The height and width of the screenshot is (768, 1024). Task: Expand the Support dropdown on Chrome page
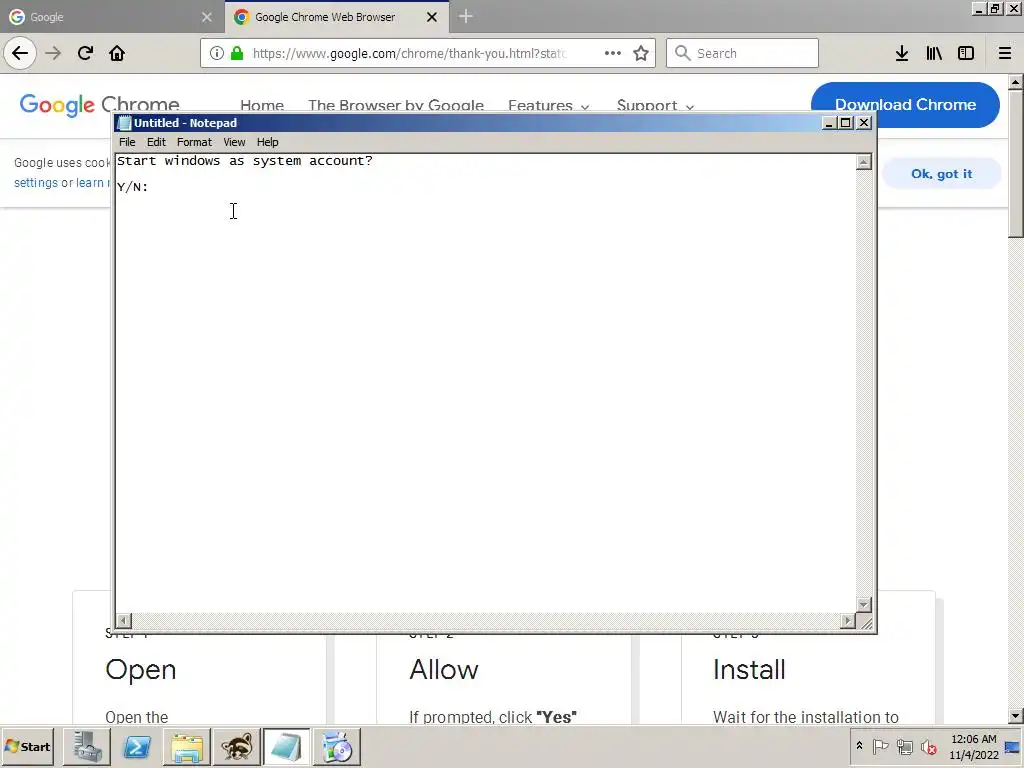(x=655, y=105)
